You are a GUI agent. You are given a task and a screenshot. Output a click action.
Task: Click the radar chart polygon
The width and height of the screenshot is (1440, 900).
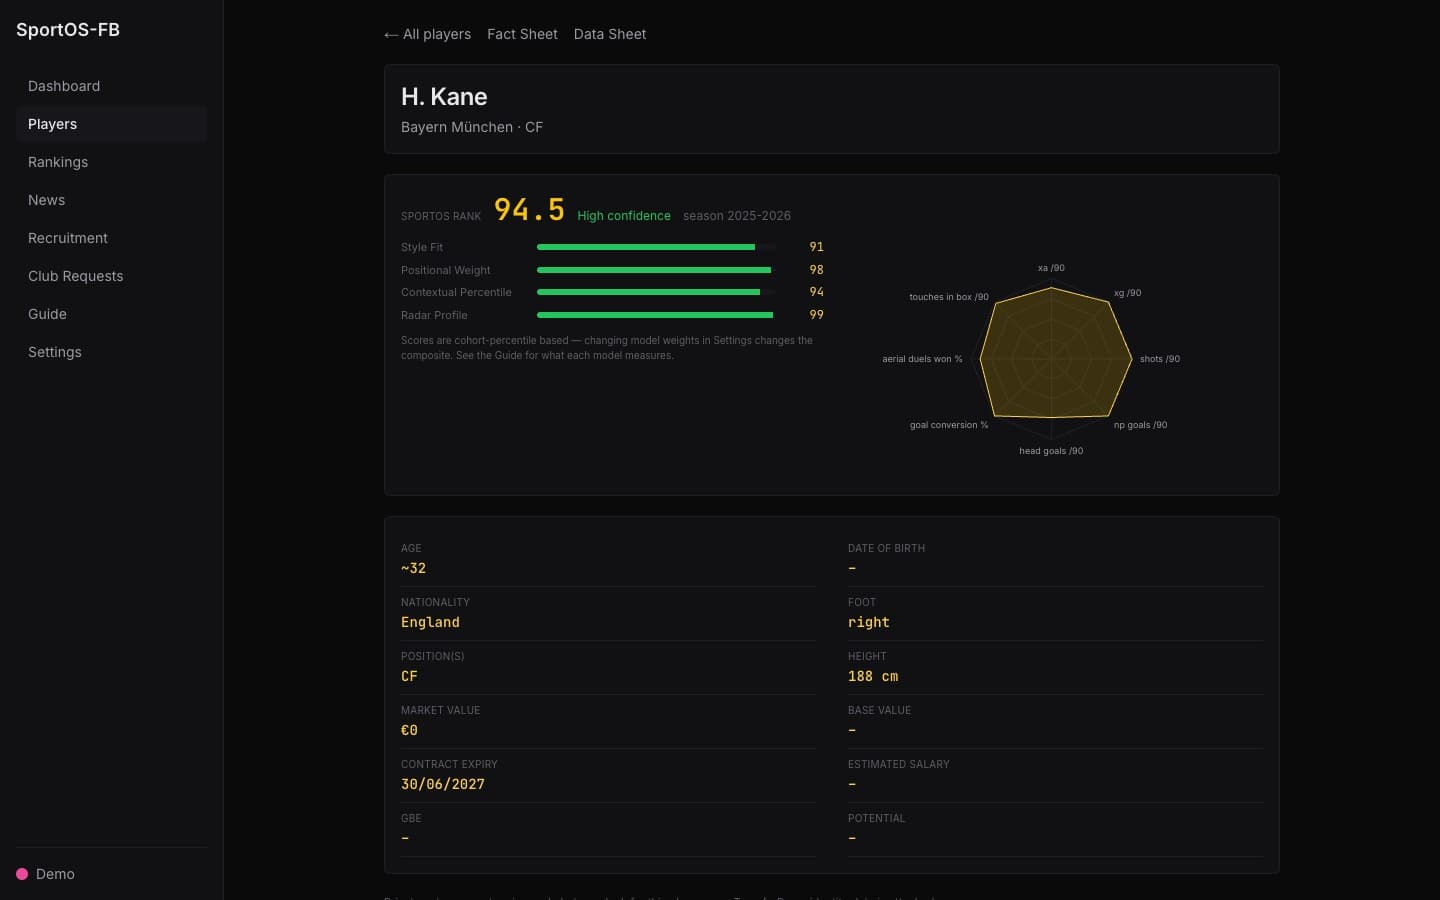1055,353
